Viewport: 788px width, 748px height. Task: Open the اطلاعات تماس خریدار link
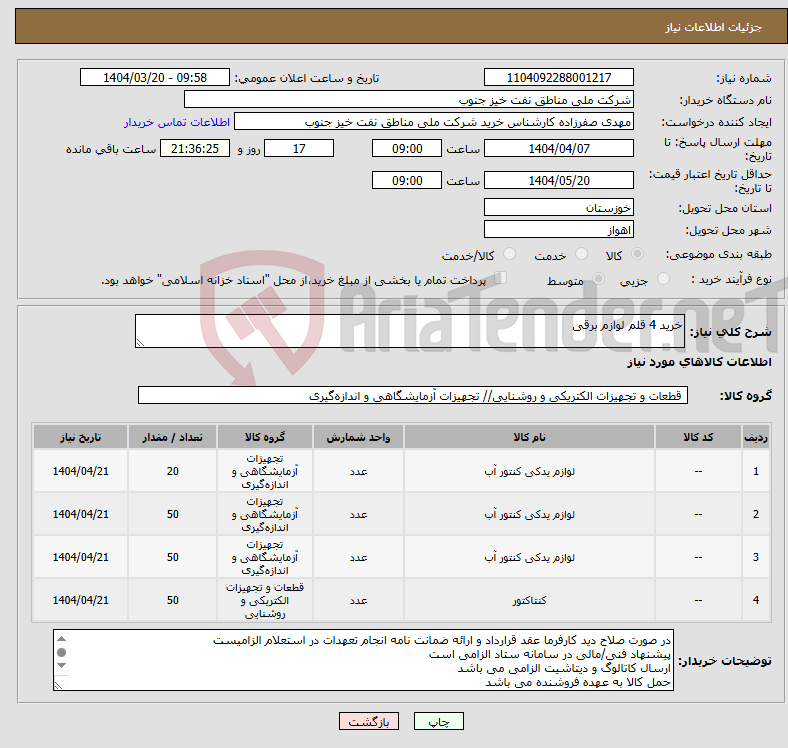pos(177,122)
